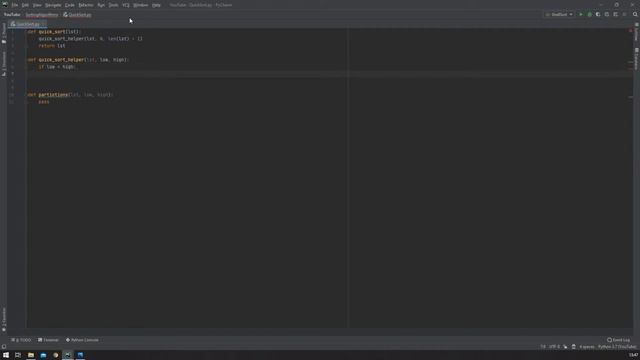Screen dimensions: 640x360
Task: Open Task View on the taskbar
Action: [x=18, y=355]
